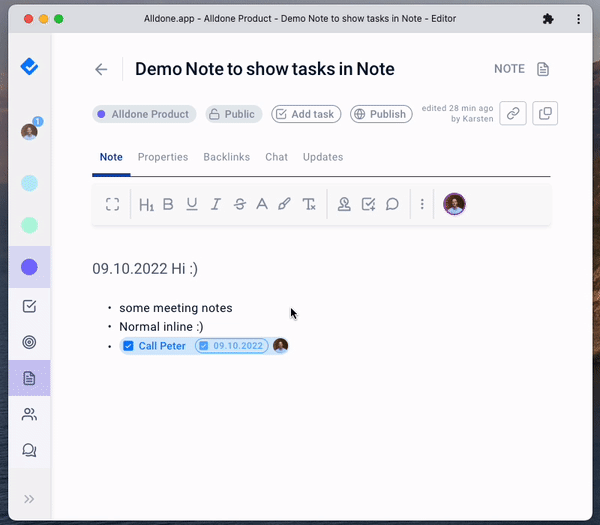Click the 'edited 28 min ago' text

coord(457,108)
